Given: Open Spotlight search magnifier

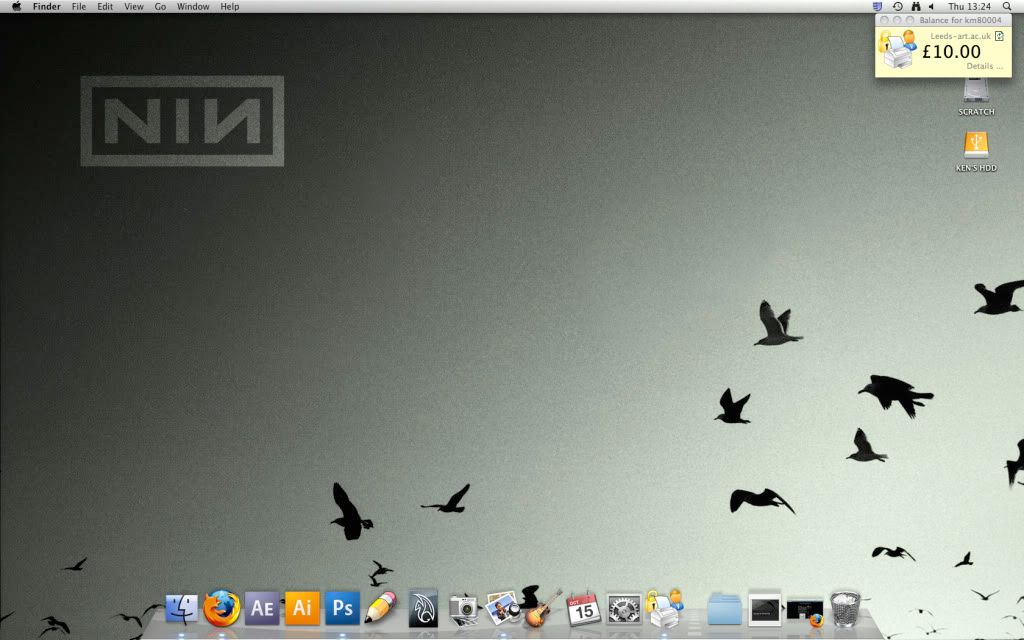Looking at the screenshot, I should point(1007,7).
